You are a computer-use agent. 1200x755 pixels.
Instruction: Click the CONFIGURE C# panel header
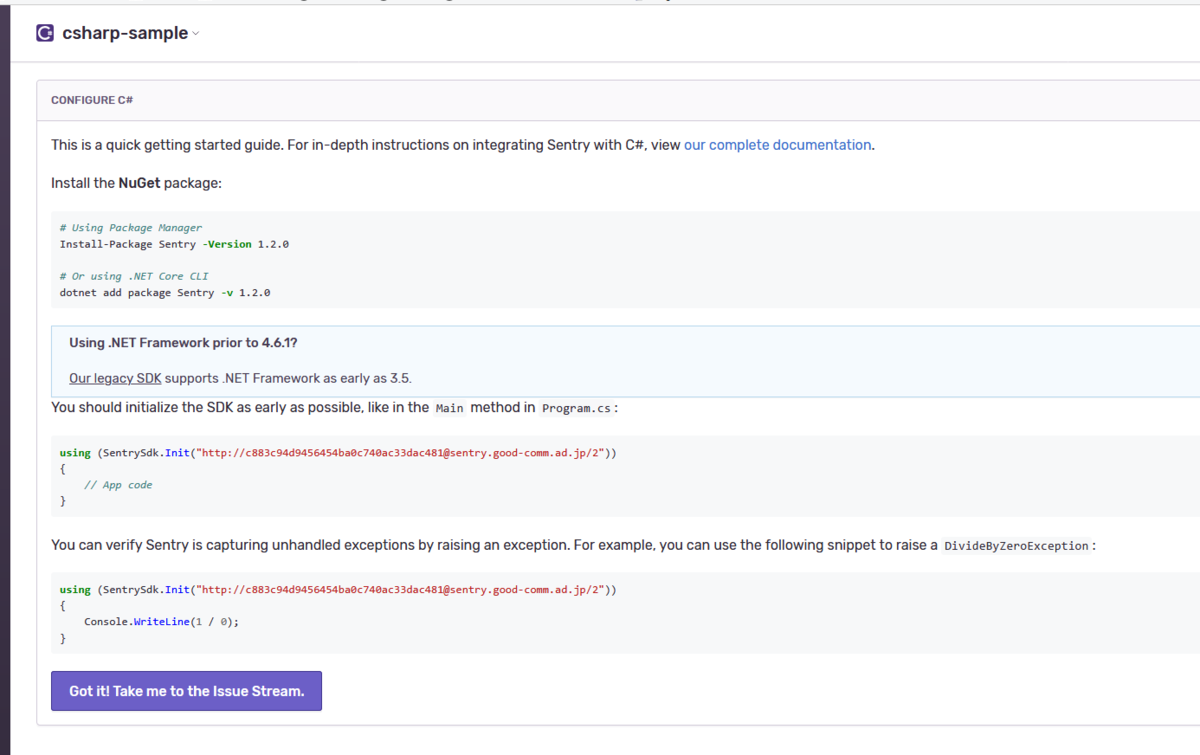tap(92, 101)
